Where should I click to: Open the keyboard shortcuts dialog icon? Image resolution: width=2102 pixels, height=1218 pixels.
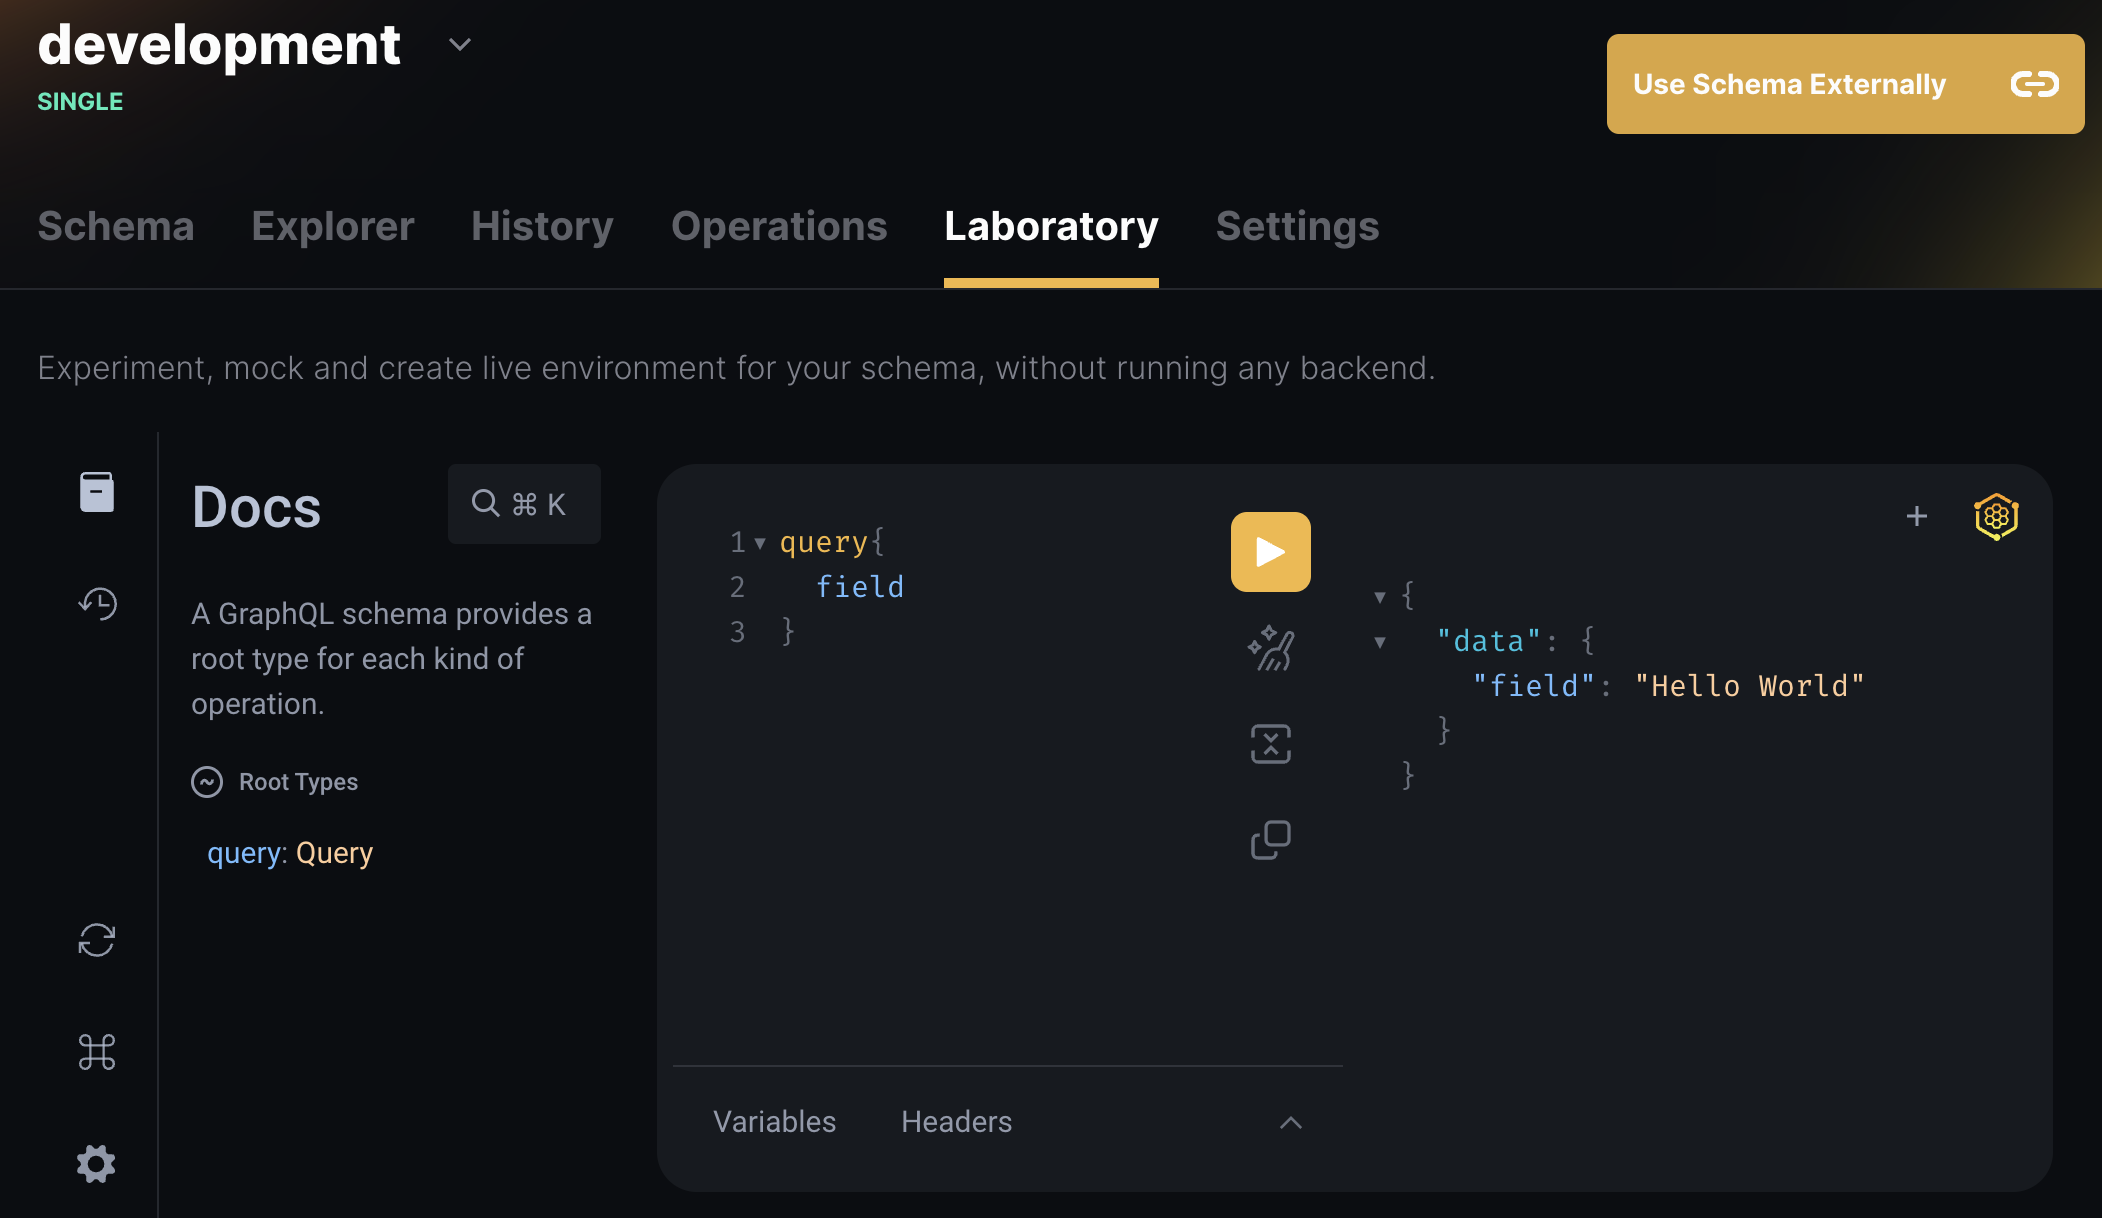click(x=97, y=1052)
